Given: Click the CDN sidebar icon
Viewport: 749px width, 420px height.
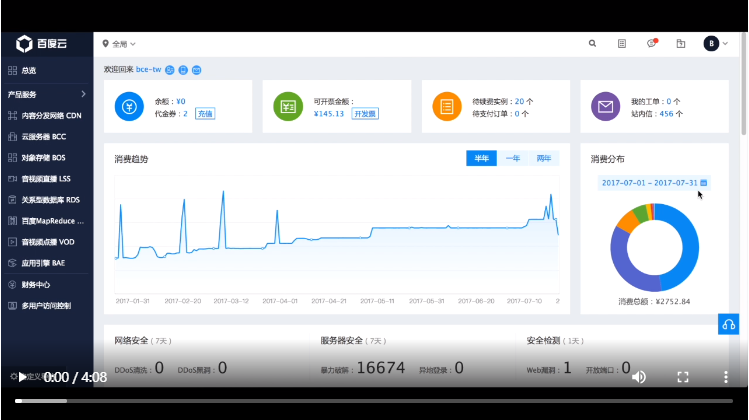Looking at the screenshot, I should coord(12,116).
